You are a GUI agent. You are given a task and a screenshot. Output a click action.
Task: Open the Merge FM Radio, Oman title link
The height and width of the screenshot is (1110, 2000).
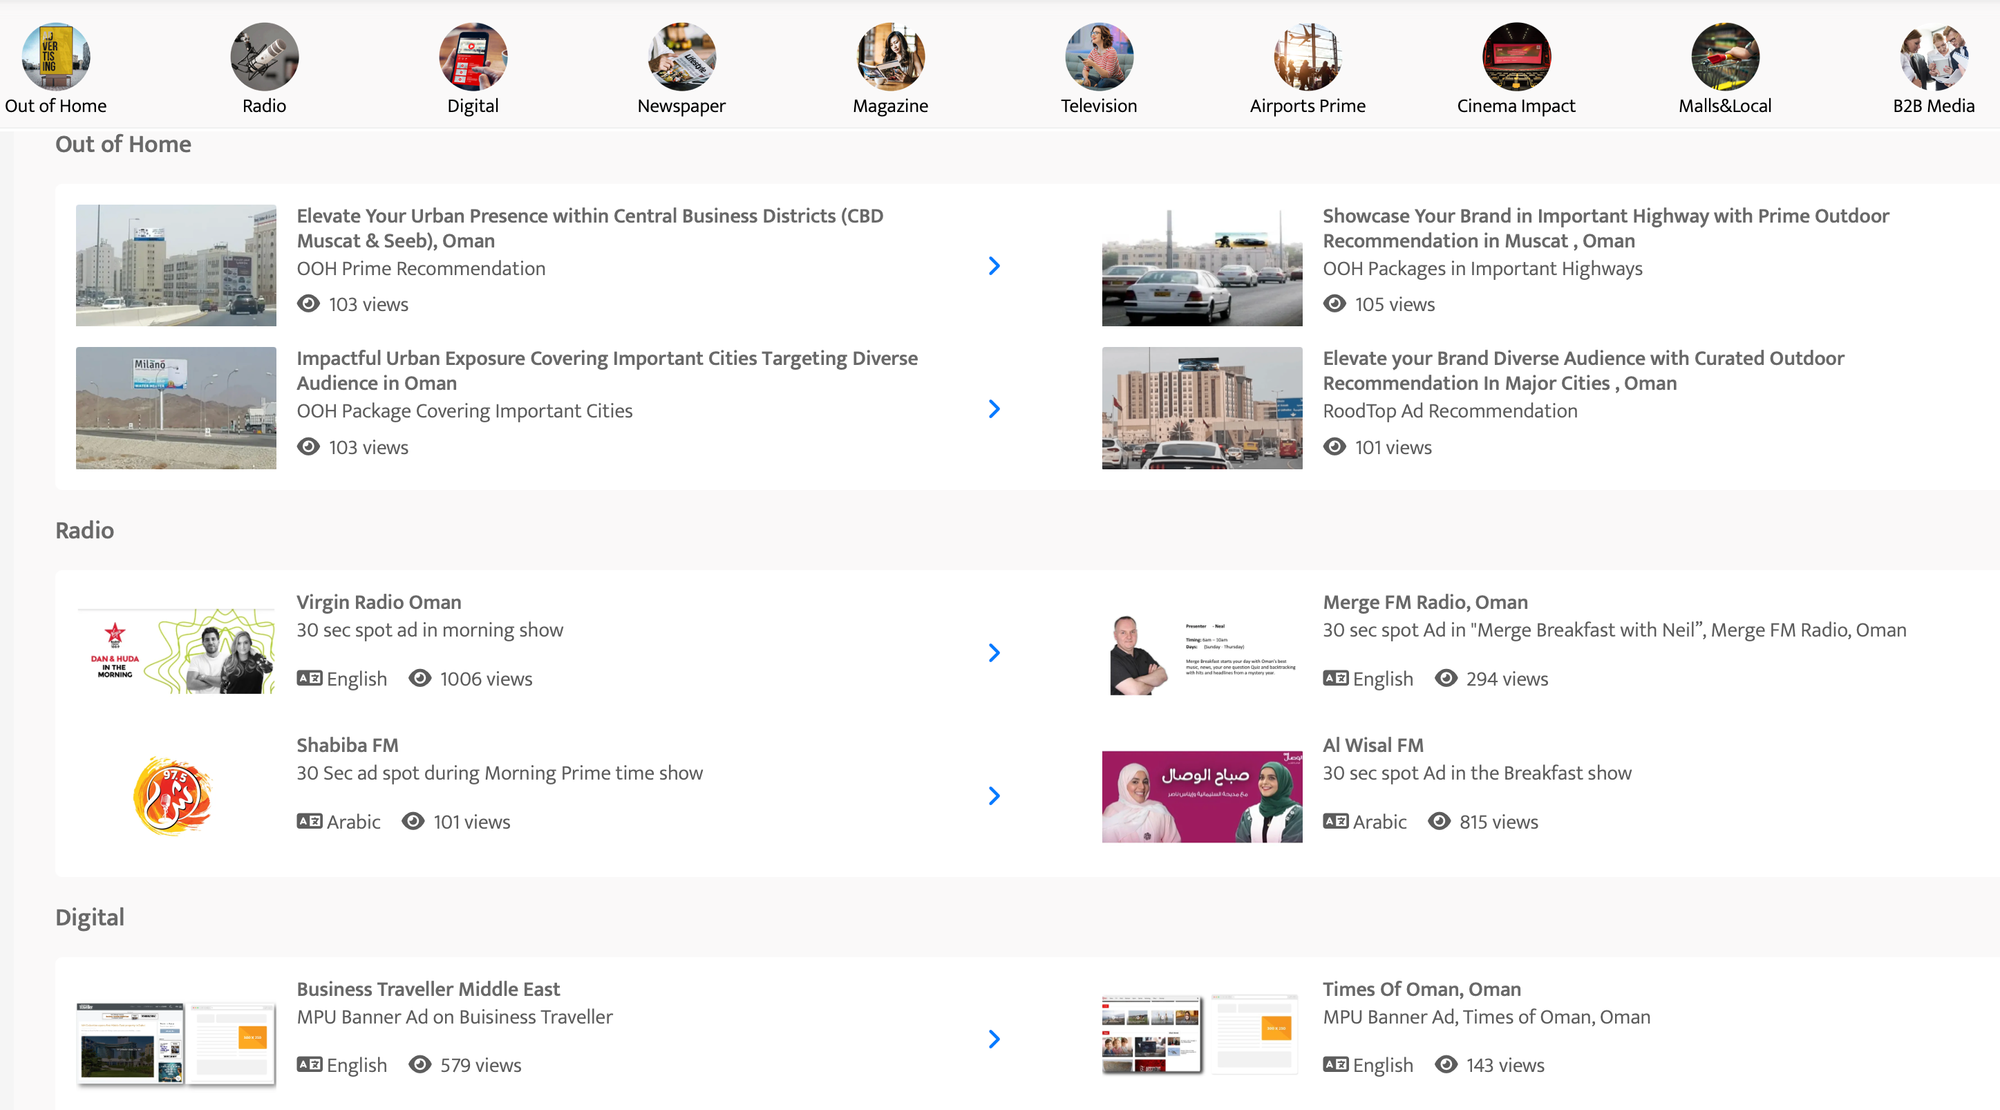click(x=1425, y=602)
